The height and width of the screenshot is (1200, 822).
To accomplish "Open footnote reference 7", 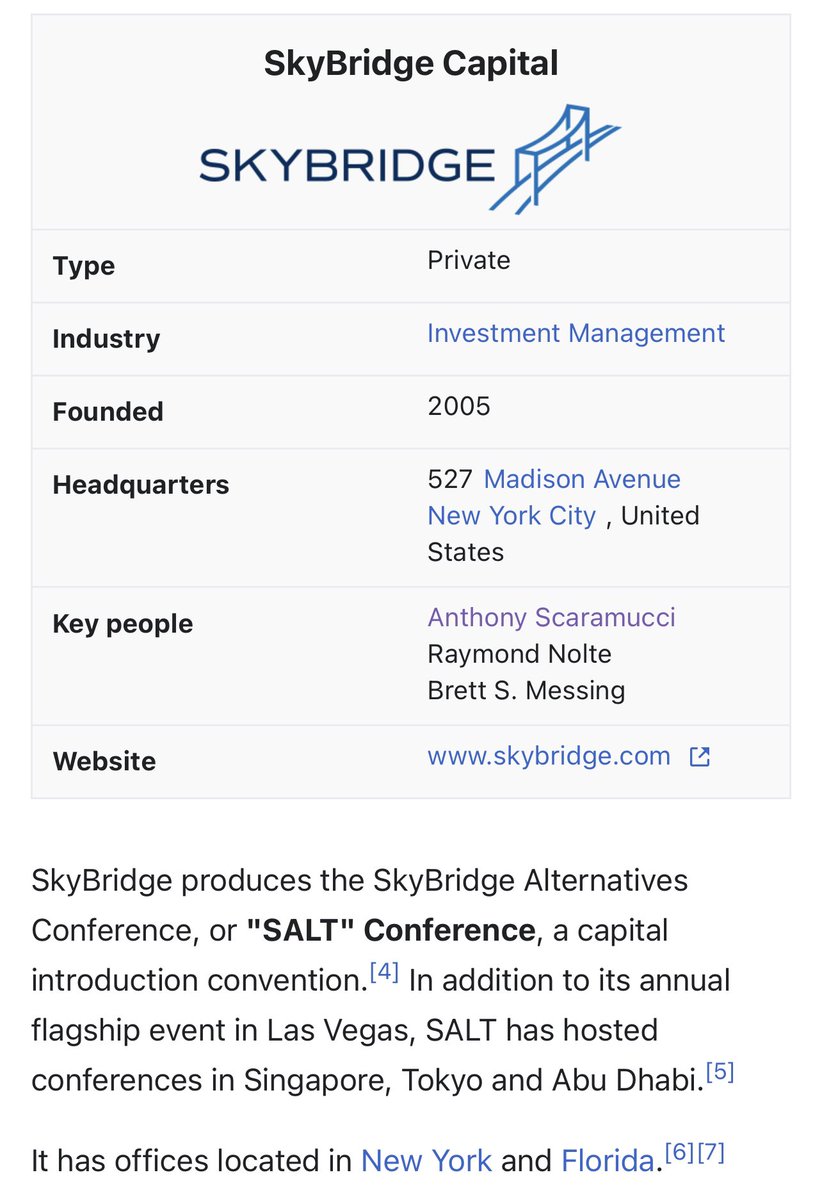I will (x=709, y=1152).
